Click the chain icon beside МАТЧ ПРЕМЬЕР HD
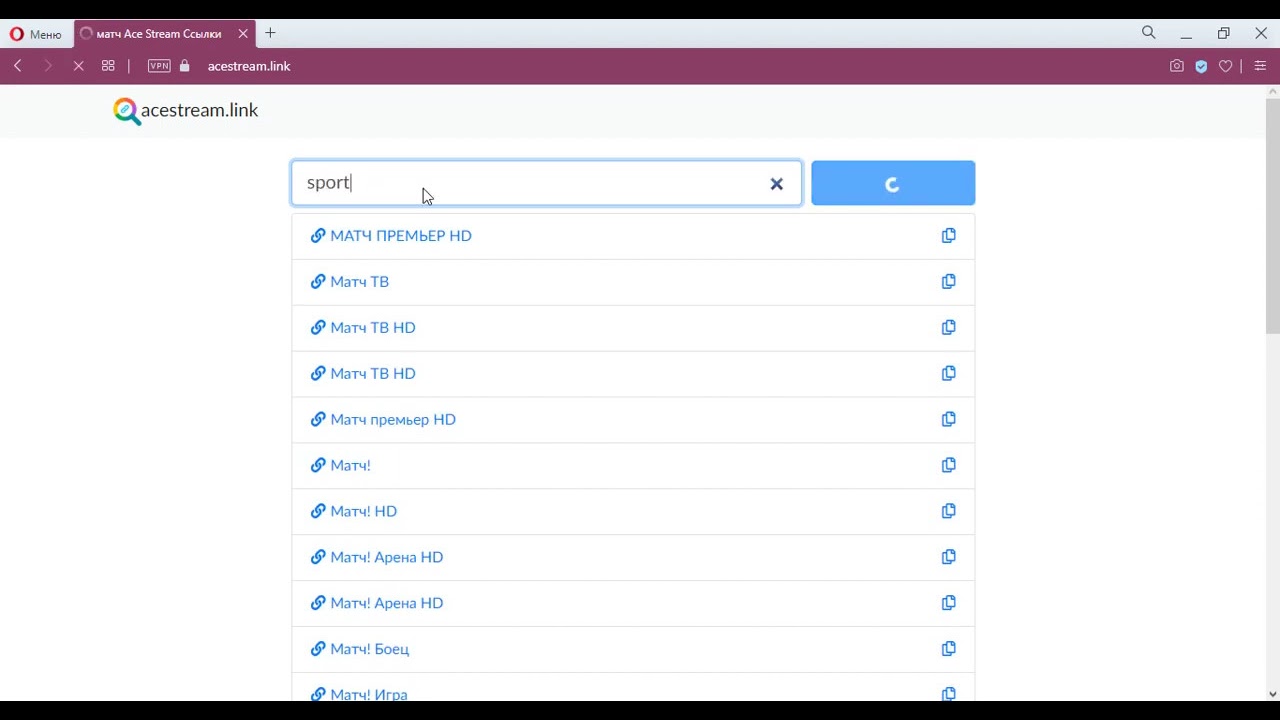 pyautogui.click(x=318, y=236)
